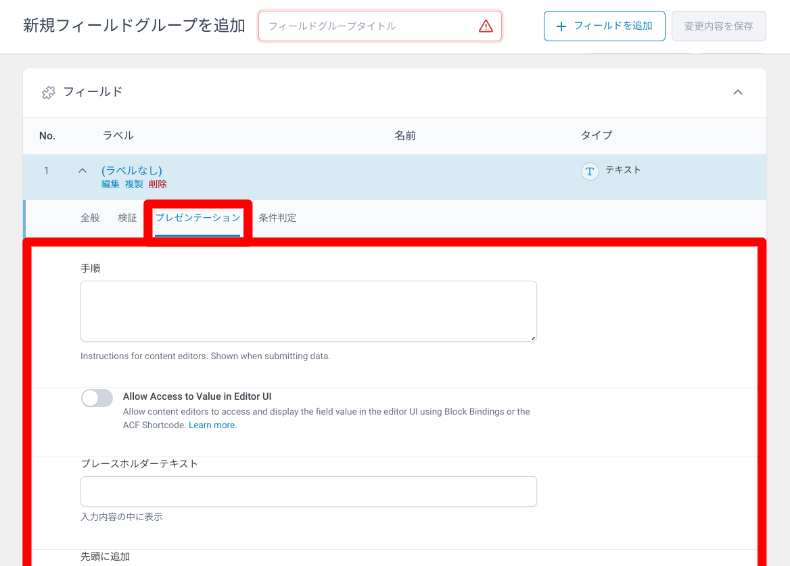Click the T text type icon
790x566 pixels.
[x=589, y=171]
